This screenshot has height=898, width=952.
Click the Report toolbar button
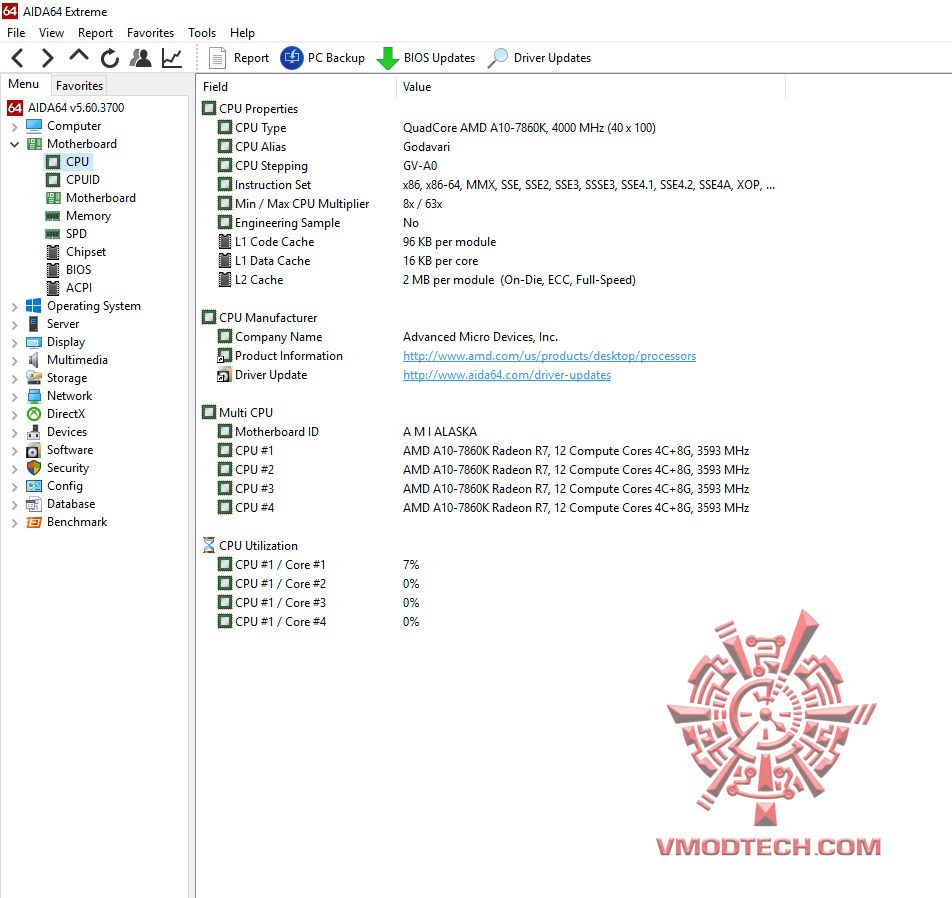239,58
